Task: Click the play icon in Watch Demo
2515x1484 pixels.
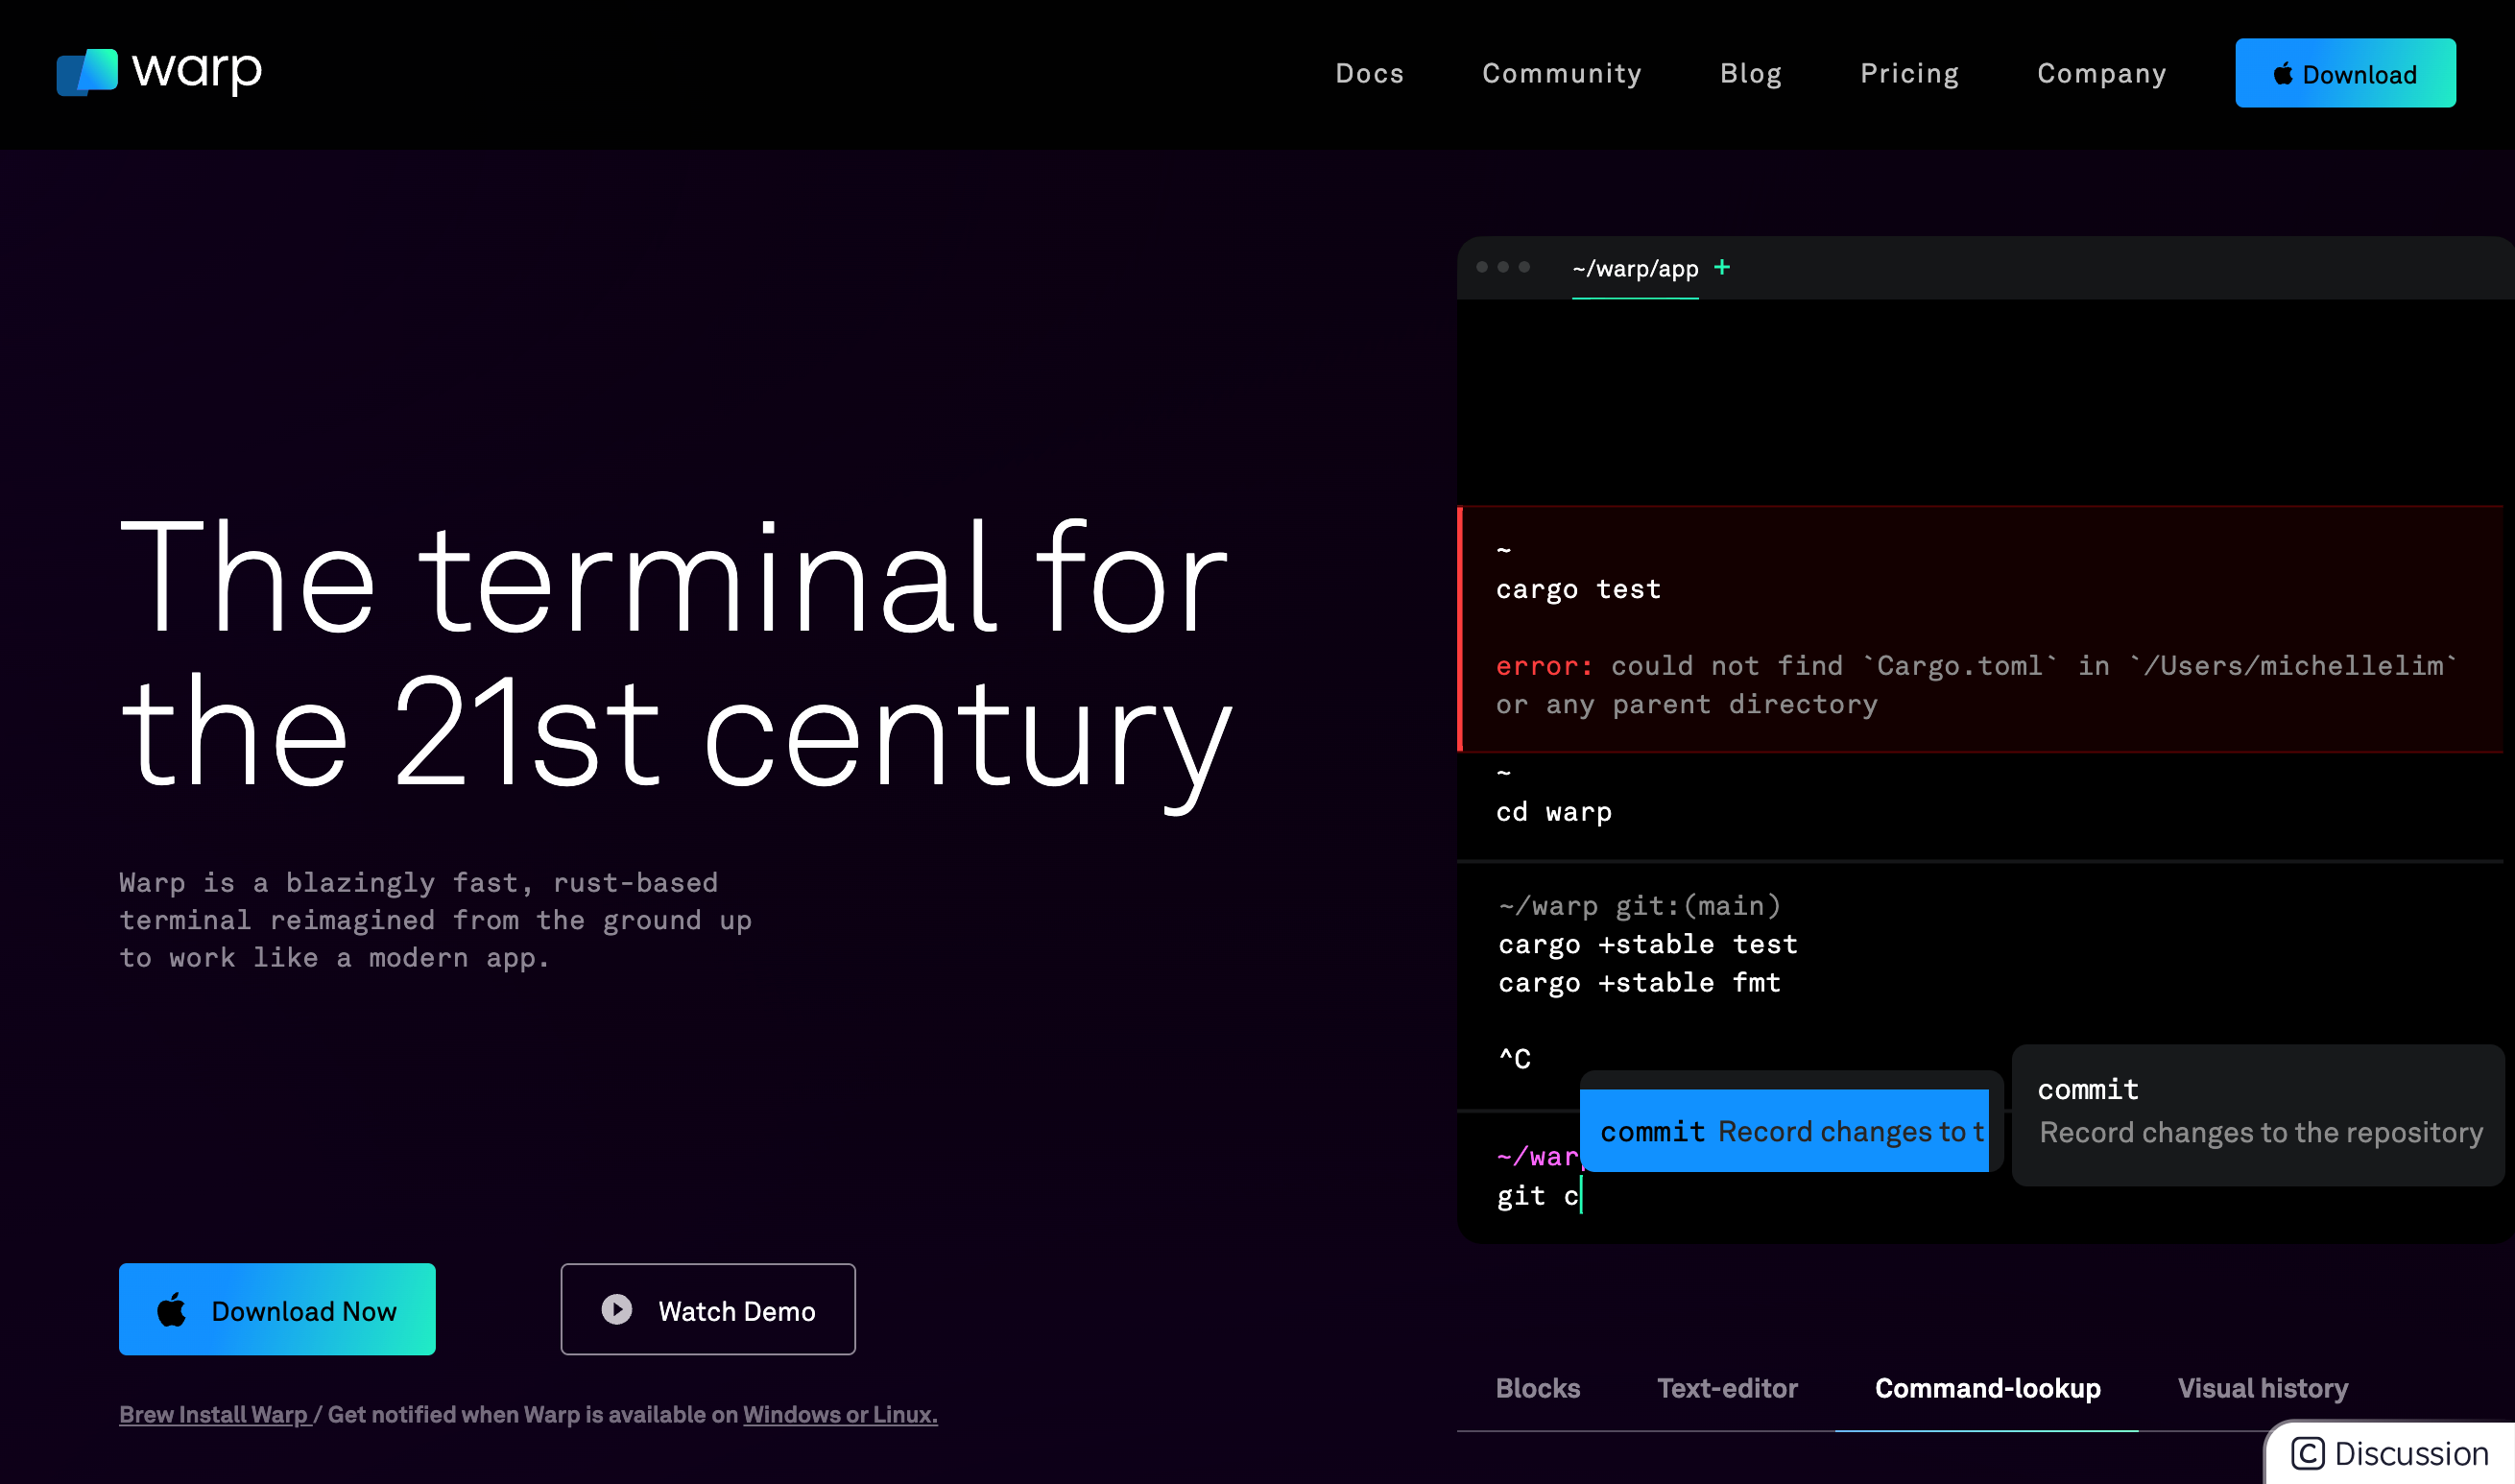Action: 617,1309
